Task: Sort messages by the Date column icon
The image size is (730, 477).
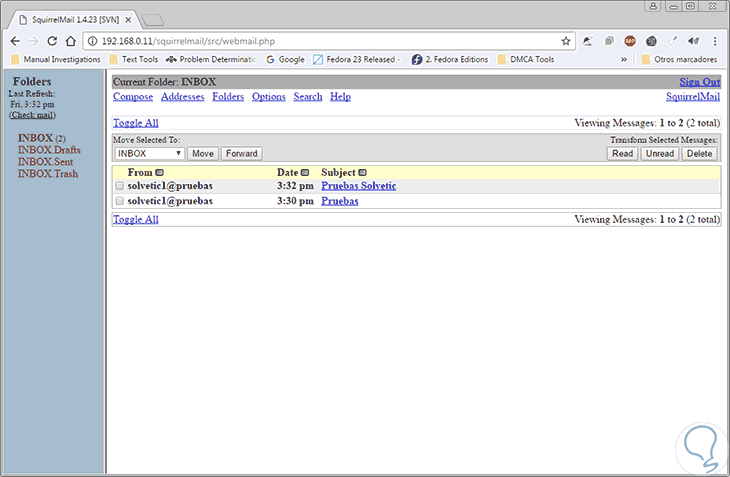Action: click(305, 173)
